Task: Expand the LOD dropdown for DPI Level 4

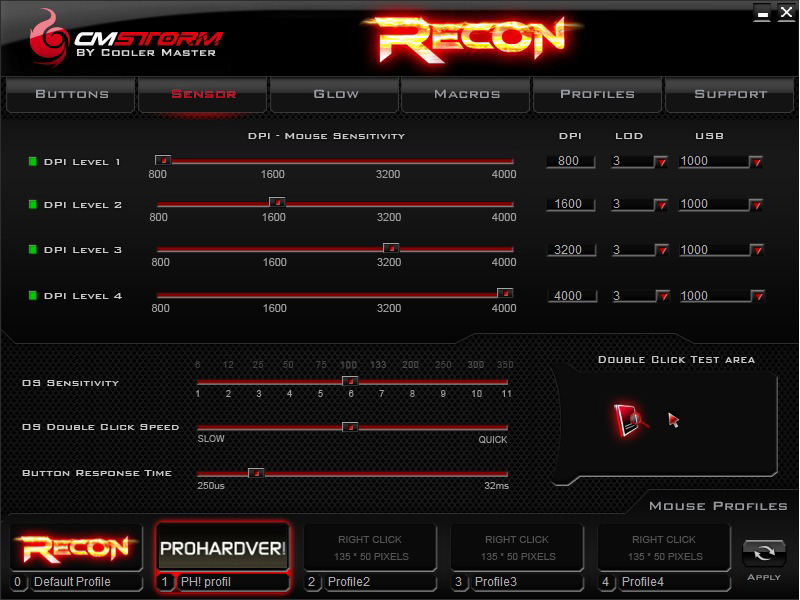Action: (x=663, y=296)
